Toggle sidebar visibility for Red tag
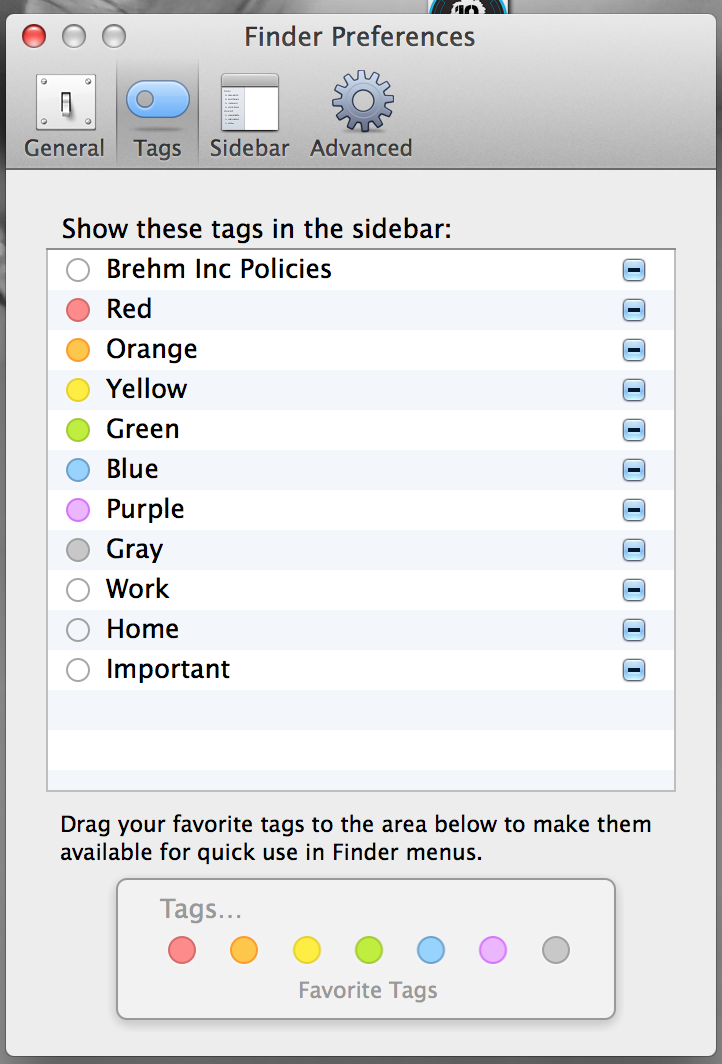The image size is (722, 1064). 633,310
